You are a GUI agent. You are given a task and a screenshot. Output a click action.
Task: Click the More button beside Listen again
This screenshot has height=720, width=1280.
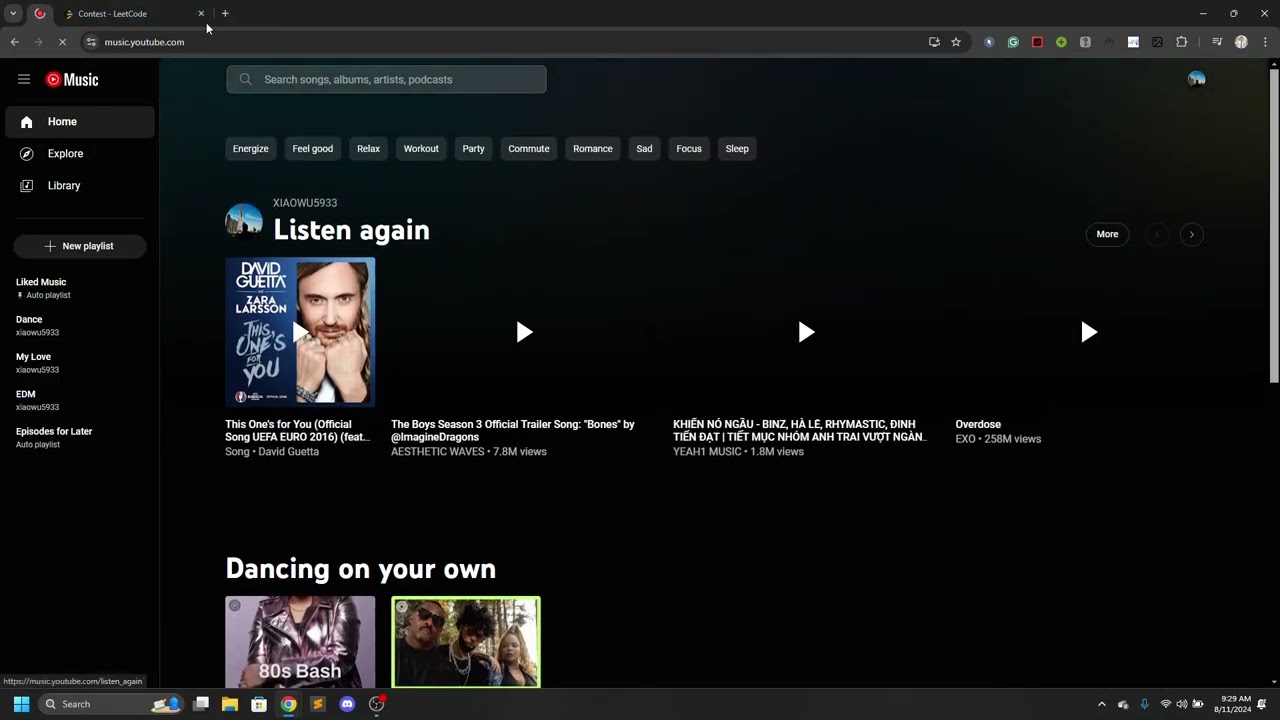tap(1107, 234)
